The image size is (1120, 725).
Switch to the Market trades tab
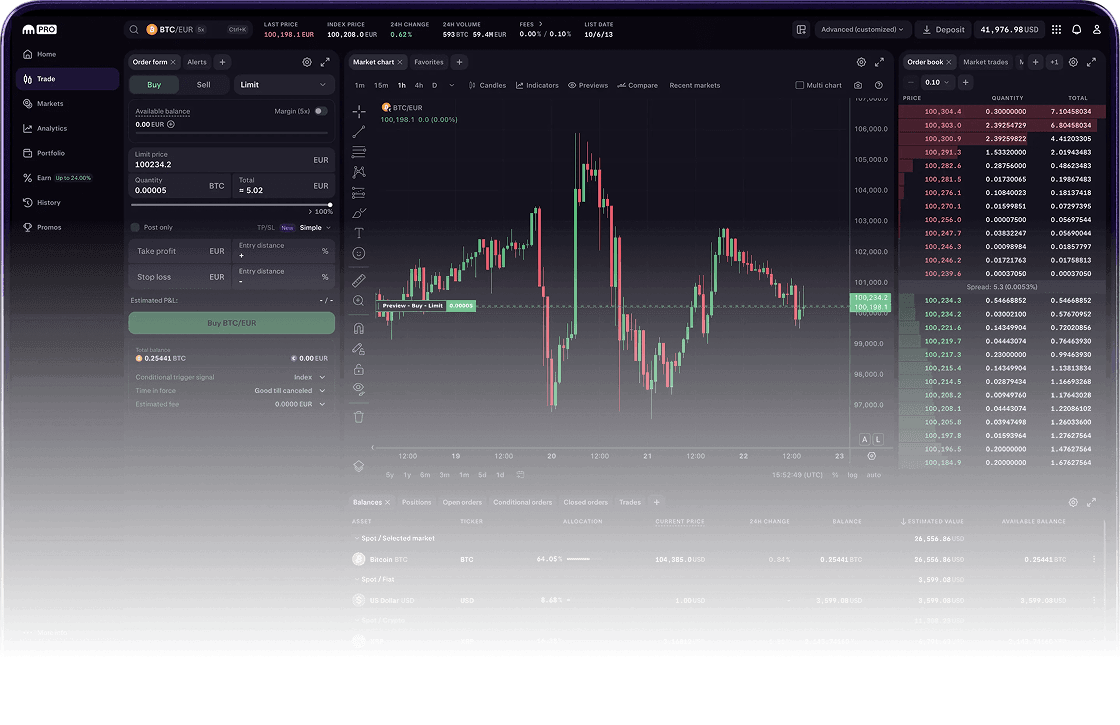click(x=985, y=62)
